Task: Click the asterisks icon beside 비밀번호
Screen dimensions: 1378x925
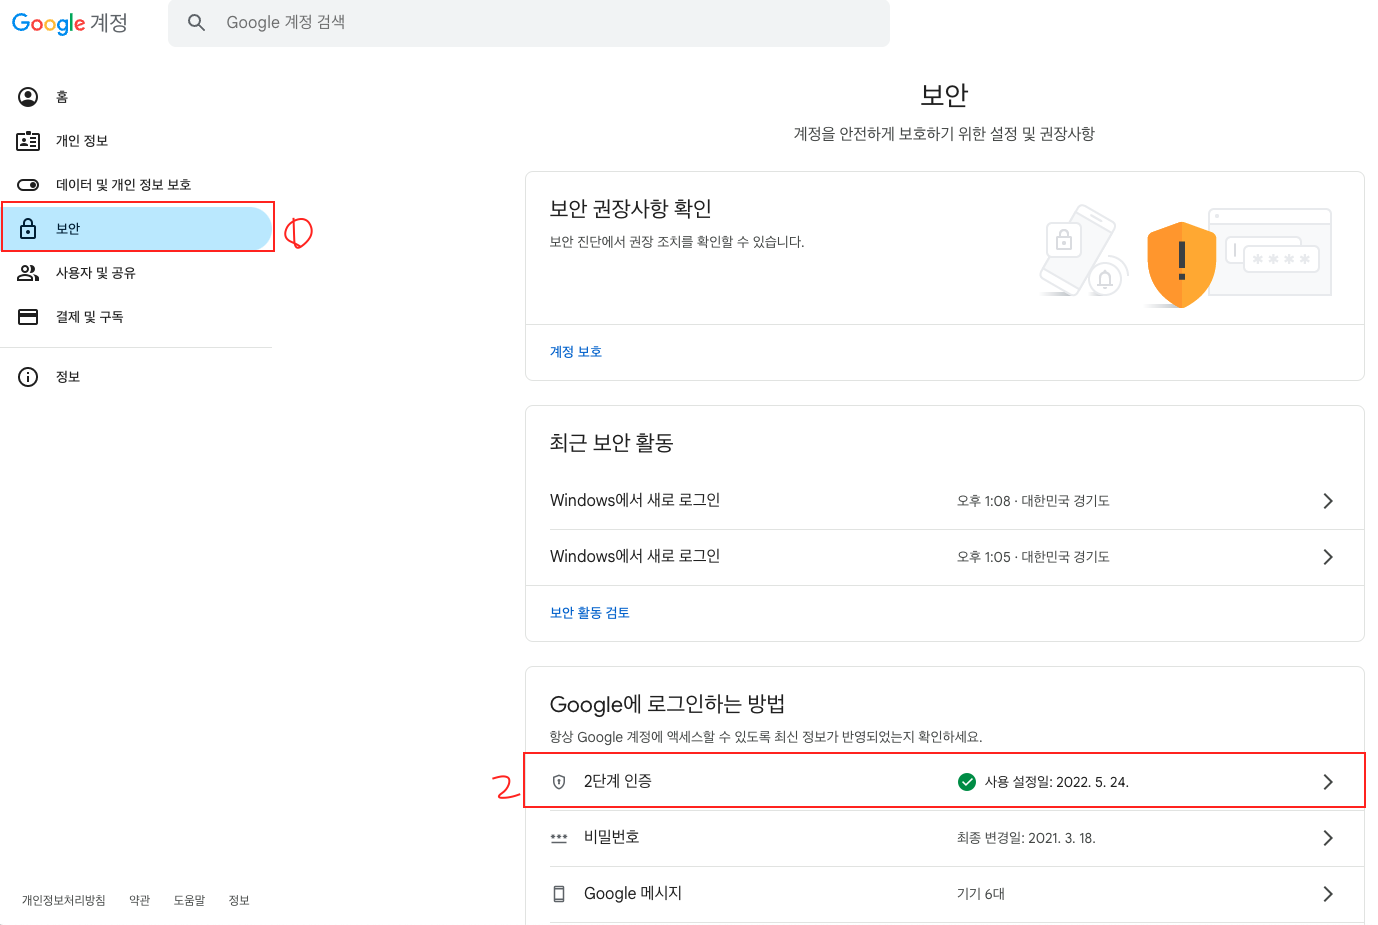Action: [559, 838]
